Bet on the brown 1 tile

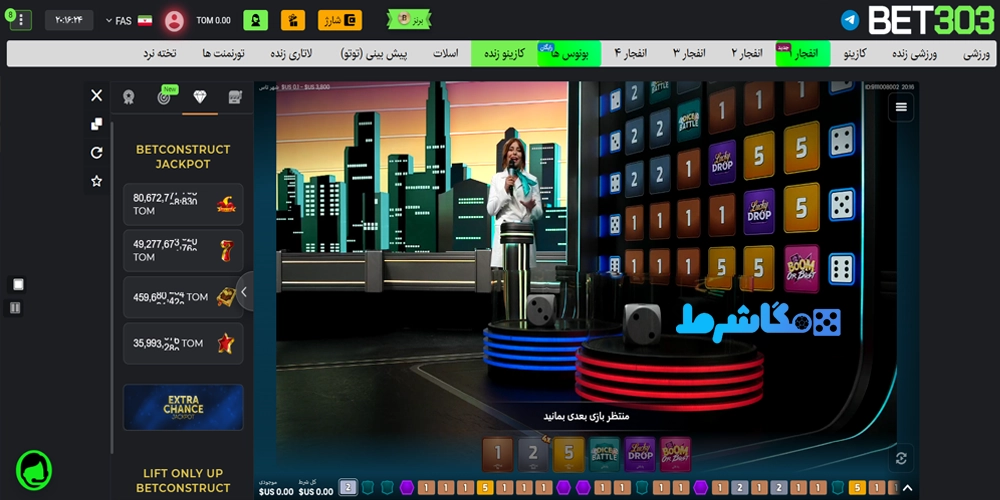[x=497, y=455]
